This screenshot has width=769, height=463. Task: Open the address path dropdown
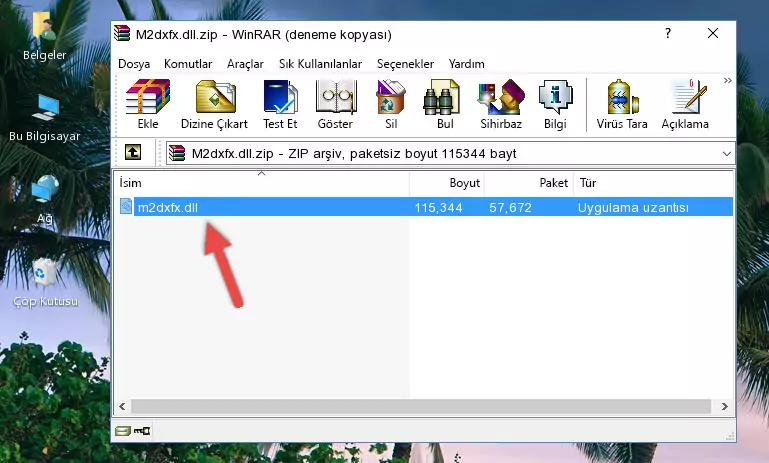point(726,154)
